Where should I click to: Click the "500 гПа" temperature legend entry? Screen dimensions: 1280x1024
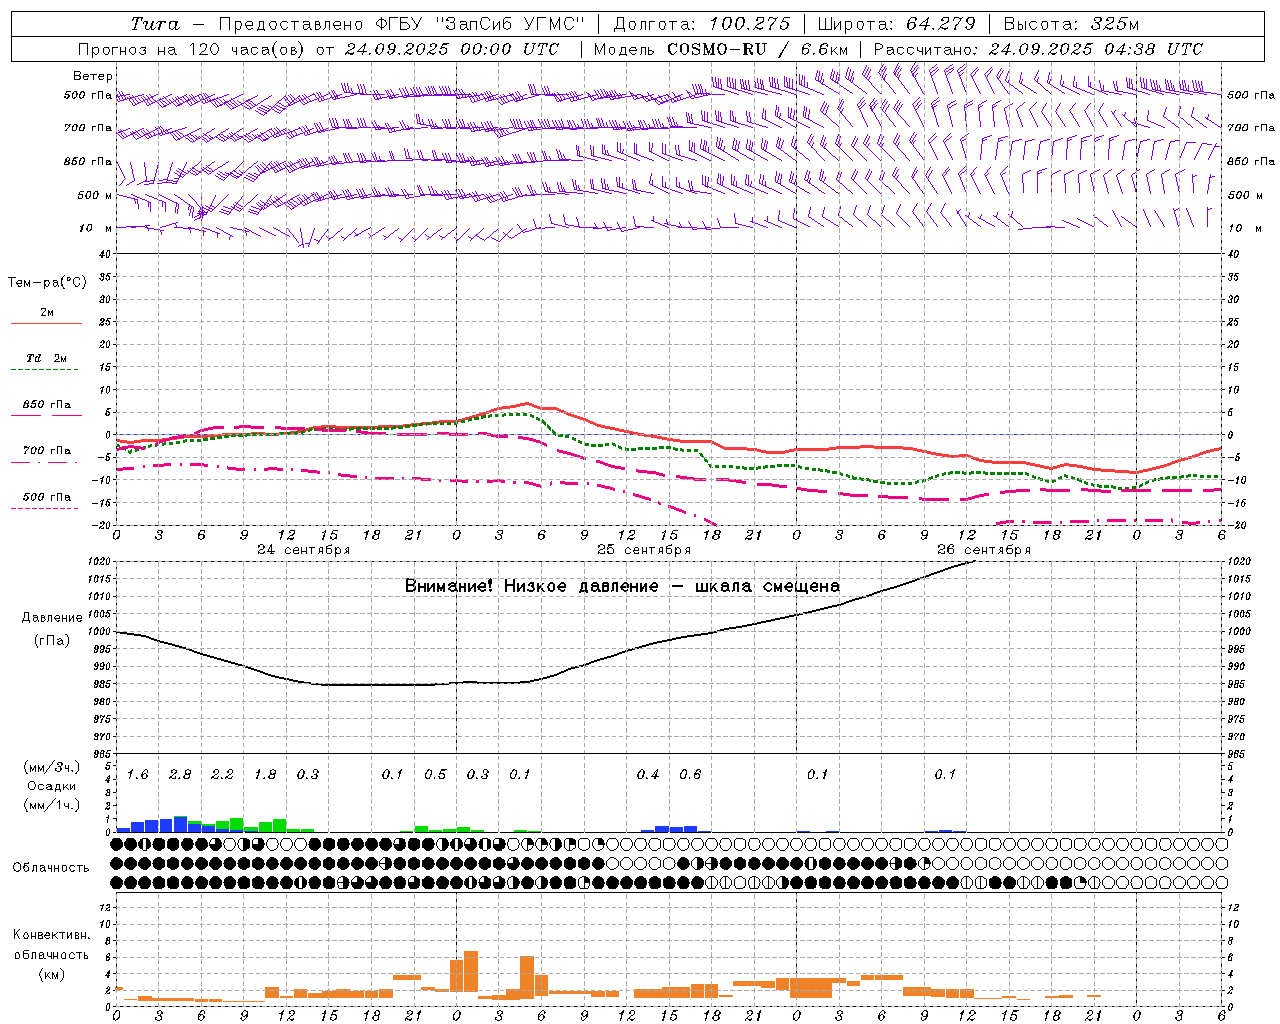(x=47, y=497)
